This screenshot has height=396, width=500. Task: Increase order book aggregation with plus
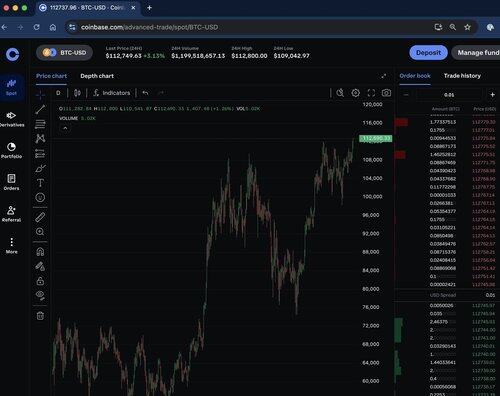[x=492, y=95]
